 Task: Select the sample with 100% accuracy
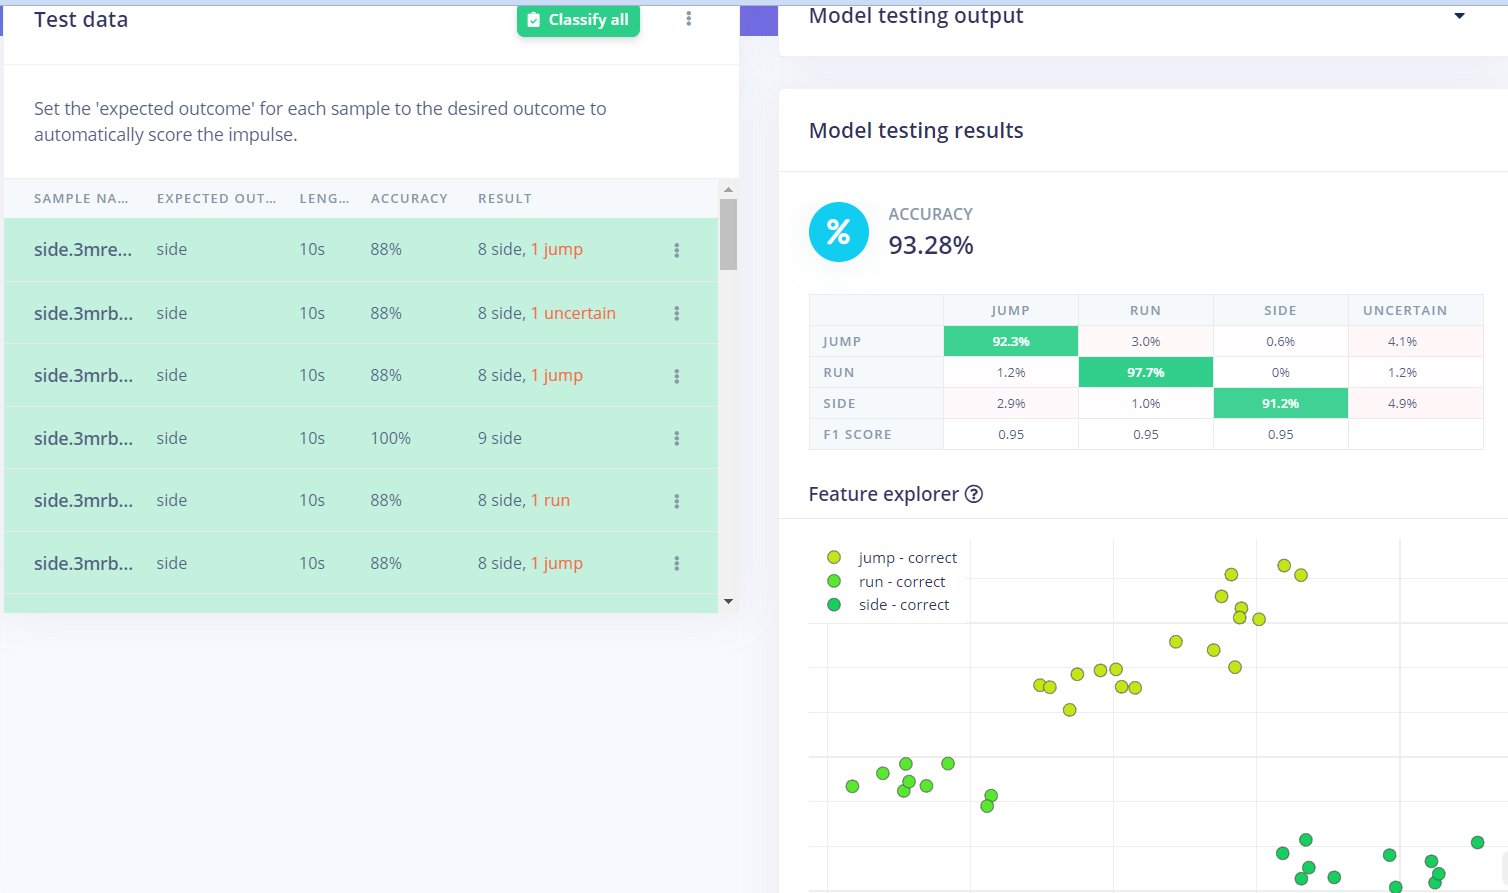coord(361,438)
